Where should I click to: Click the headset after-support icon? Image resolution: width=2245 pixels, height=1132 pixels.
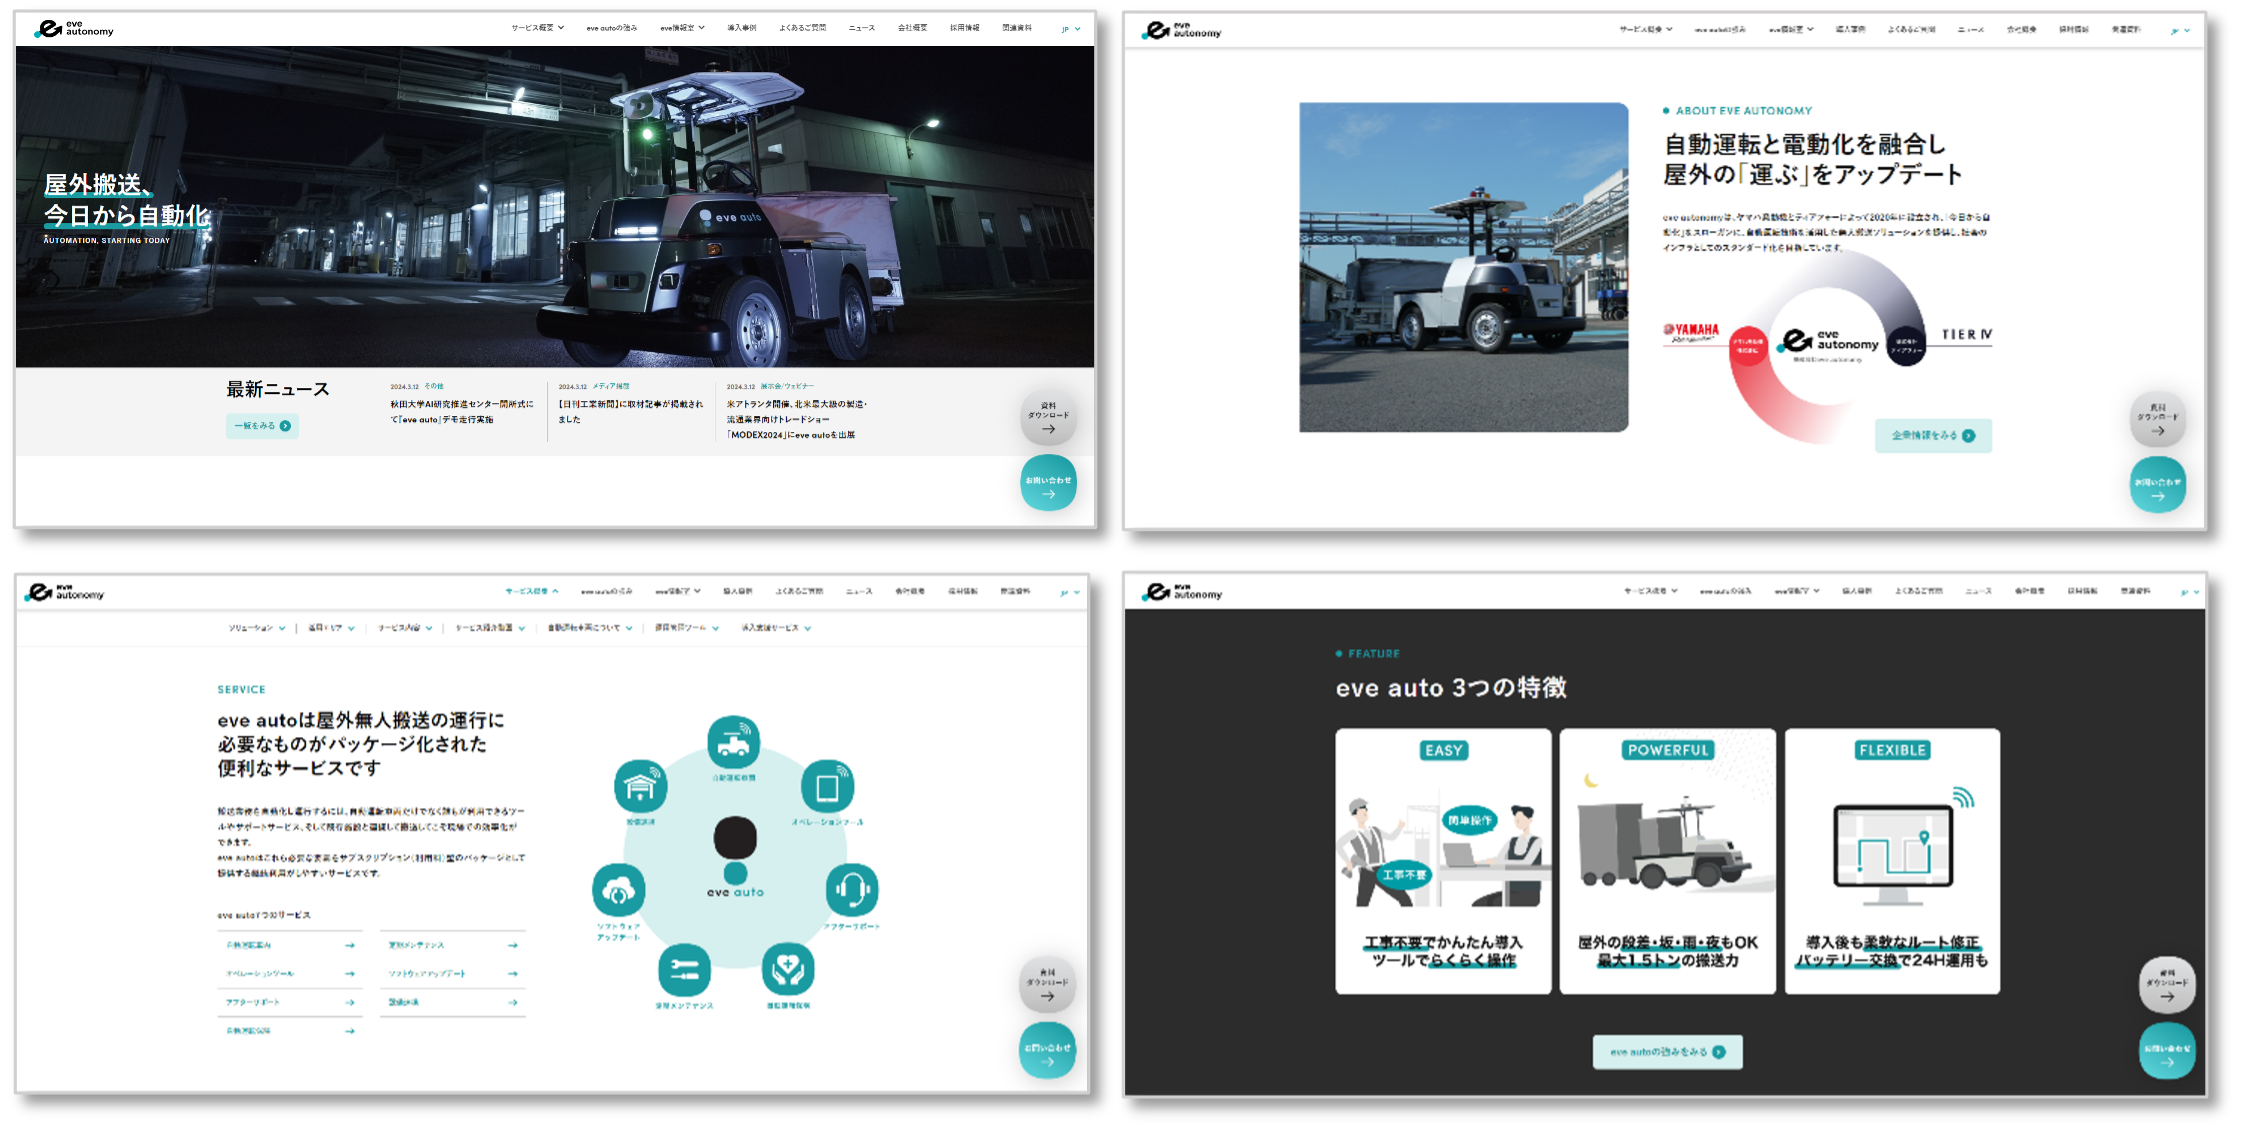[x=852, y=889]
